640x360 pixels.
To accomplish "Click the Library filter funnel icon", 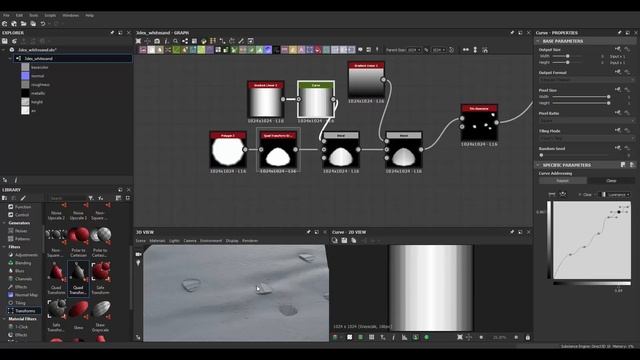I will (91, 198).
